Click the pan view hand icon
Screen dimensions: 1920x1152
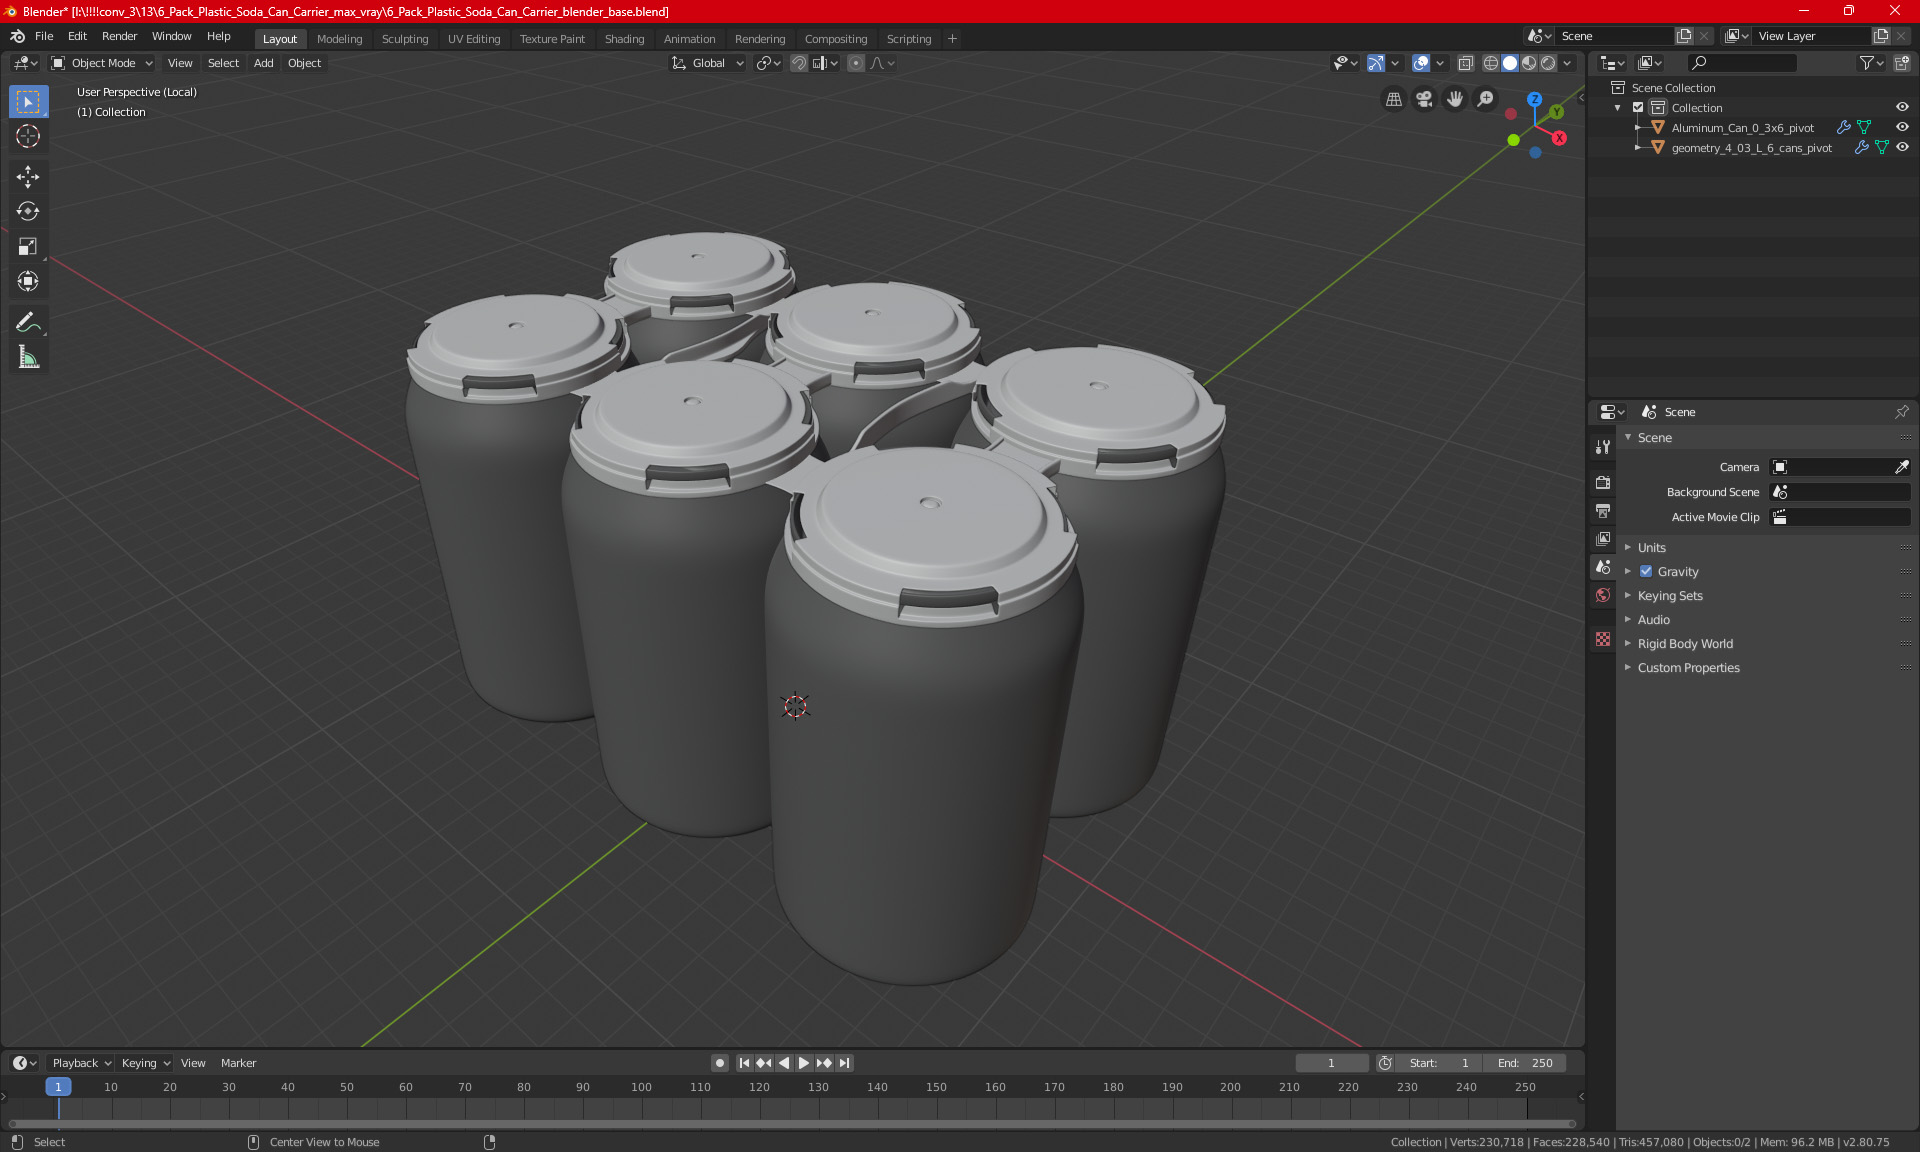click(x=1455, y=99)
